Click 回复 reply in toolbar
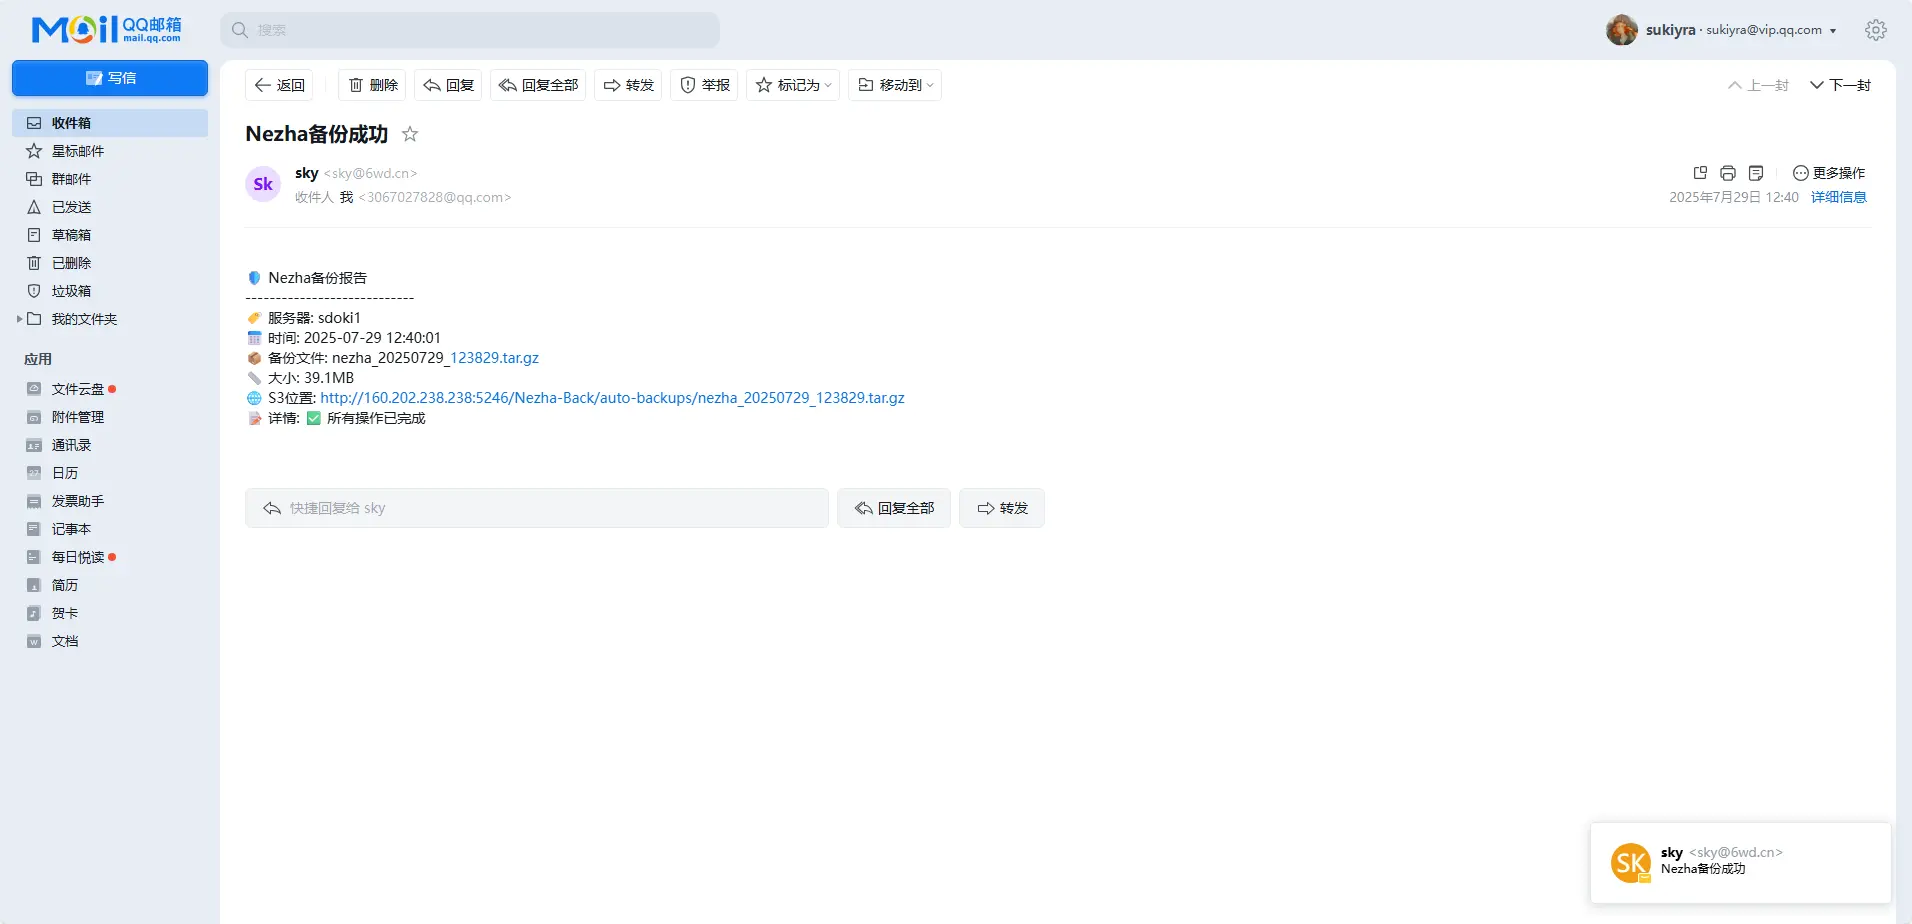The image size is (1912, 924). [x=448, y=85]
